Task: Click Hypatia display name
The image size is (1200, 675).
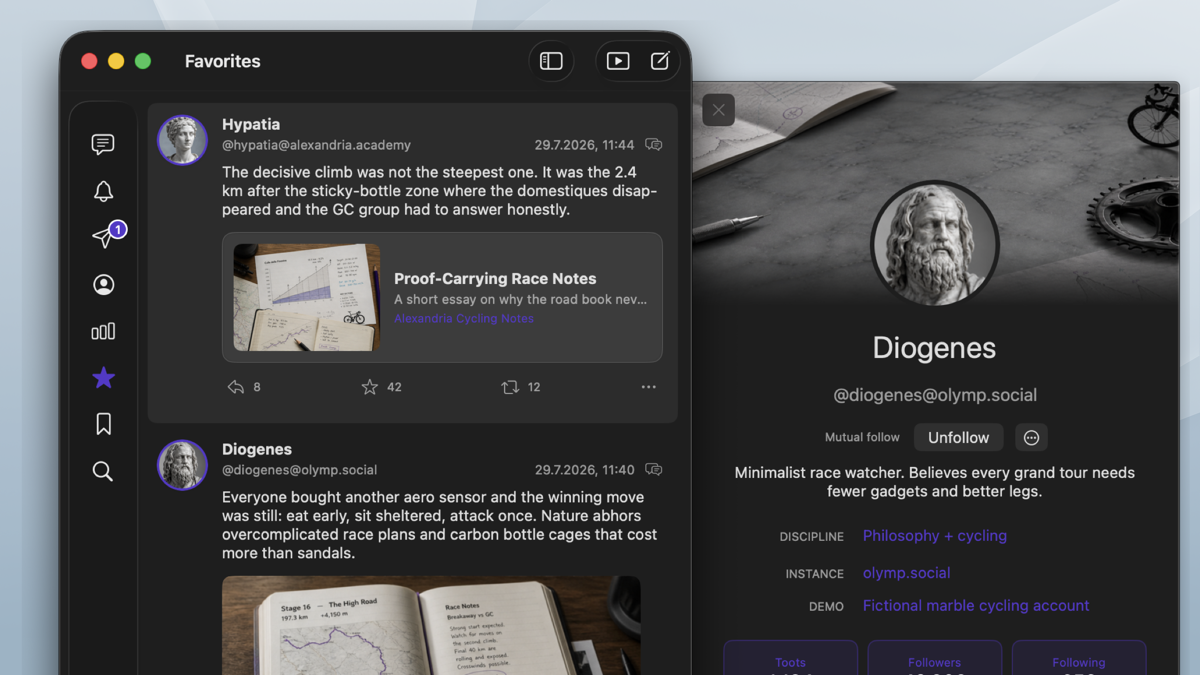Action: [x=251, y=125]
